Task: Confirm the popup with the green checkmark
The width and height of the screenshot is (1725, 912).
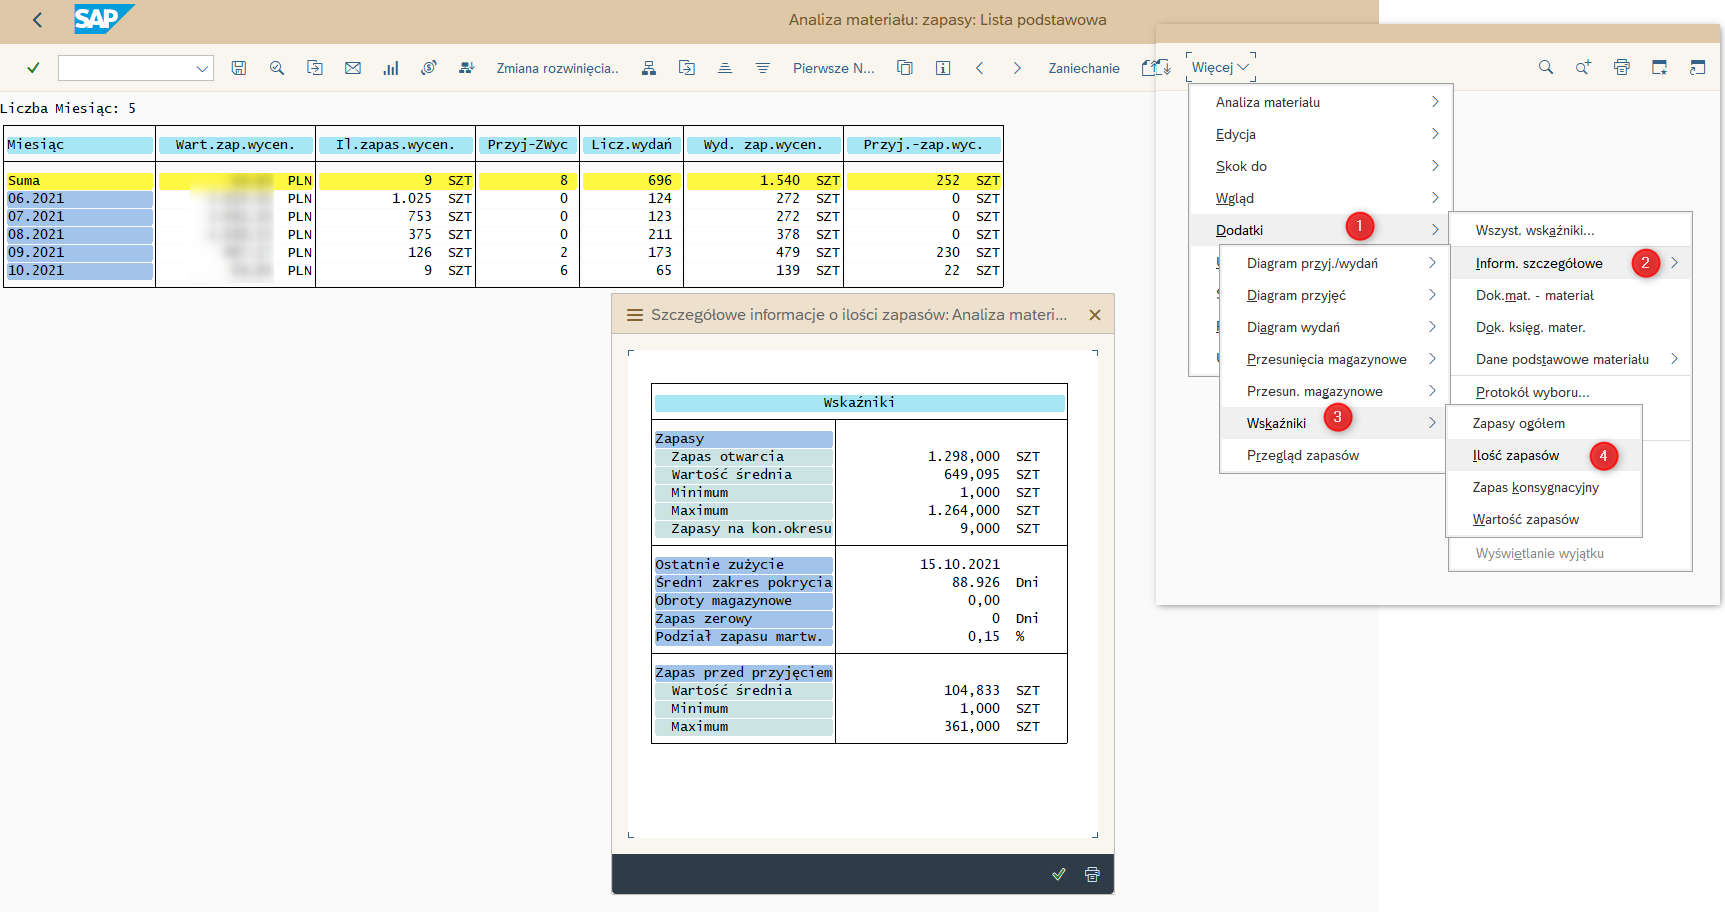Action: click(x=1059, y=874)
